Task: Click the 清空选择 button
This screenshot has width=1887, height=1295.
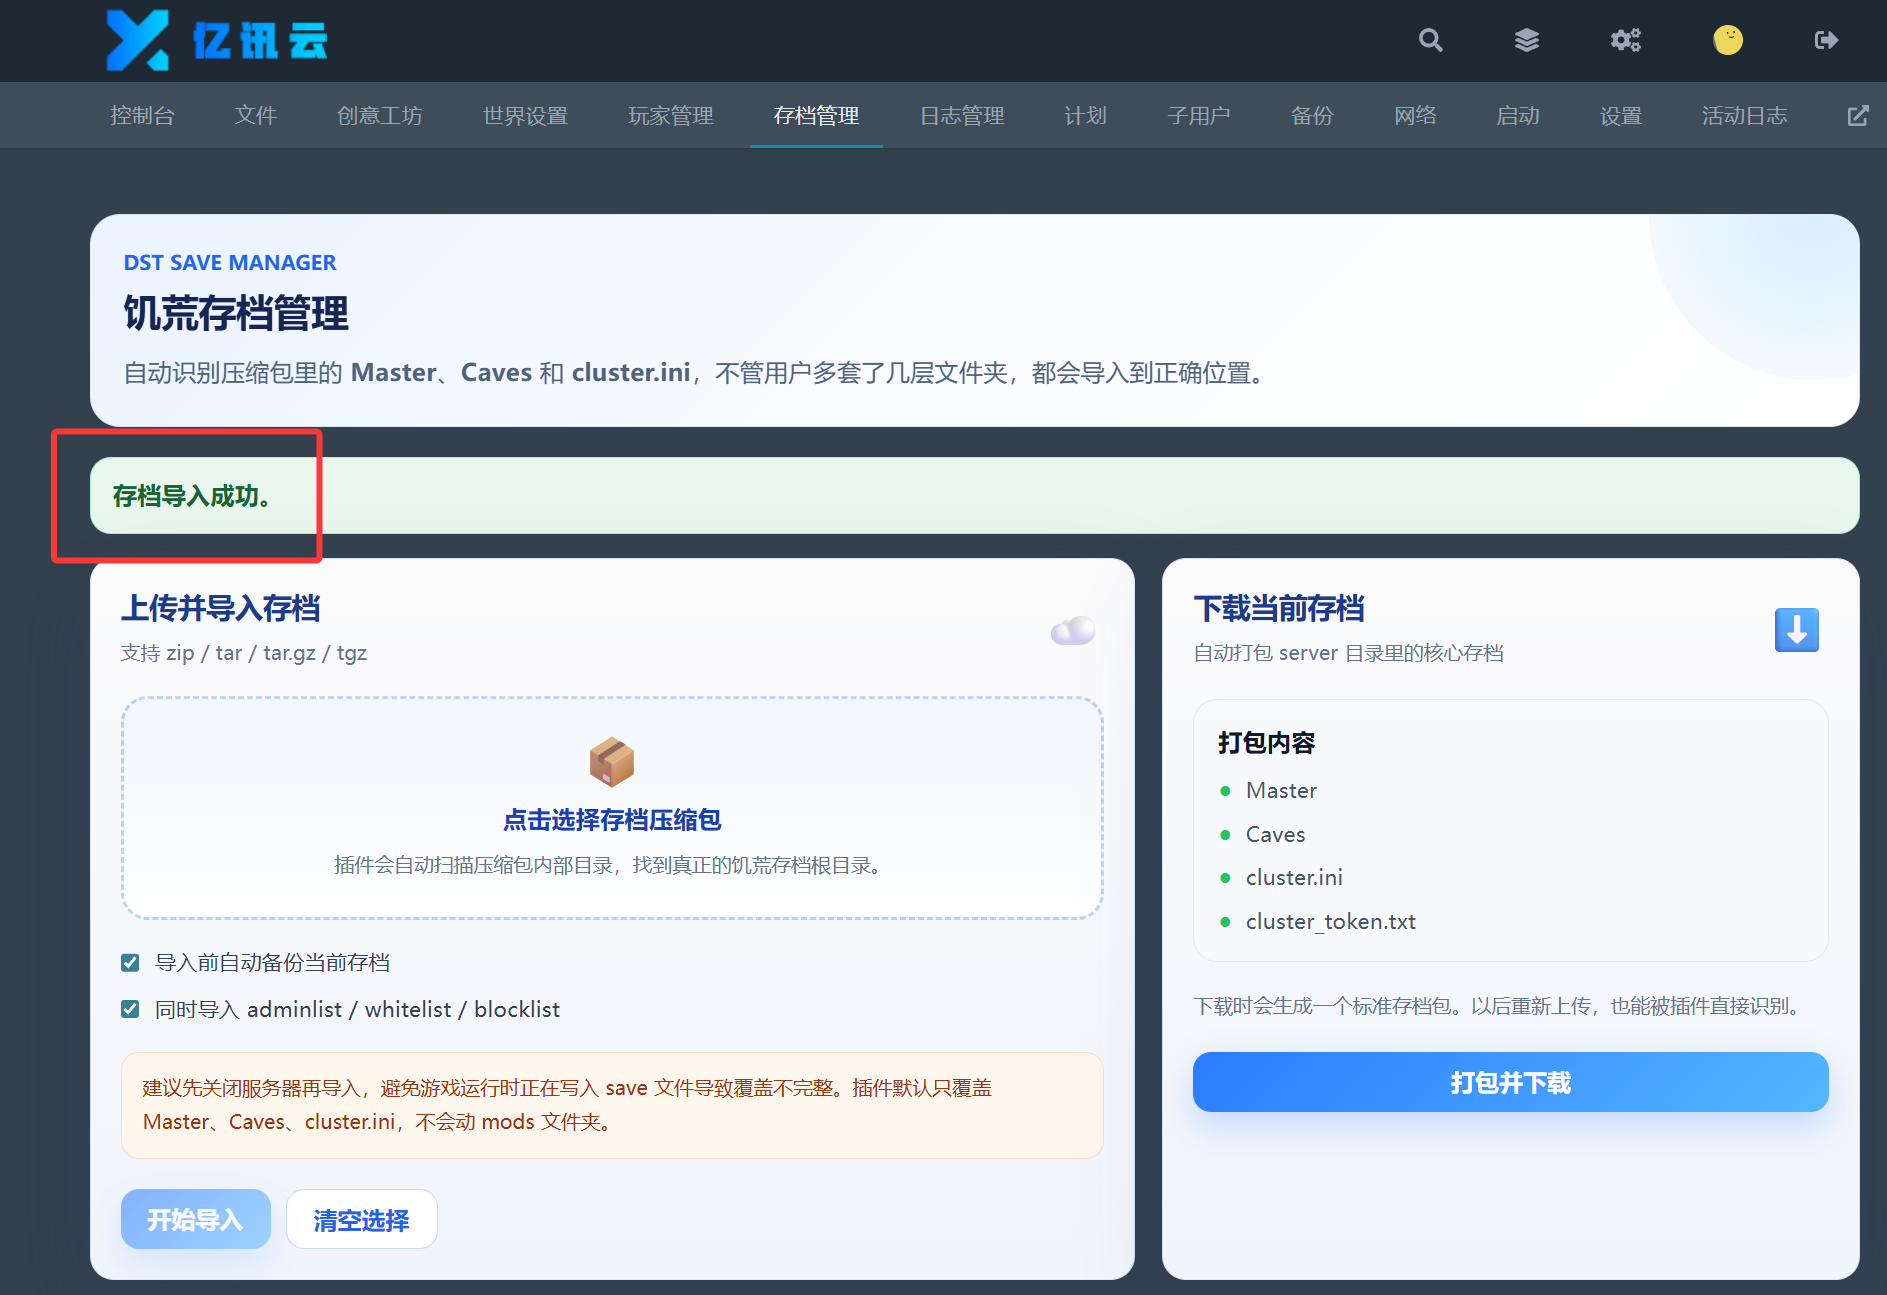Action: (361, 1219)
